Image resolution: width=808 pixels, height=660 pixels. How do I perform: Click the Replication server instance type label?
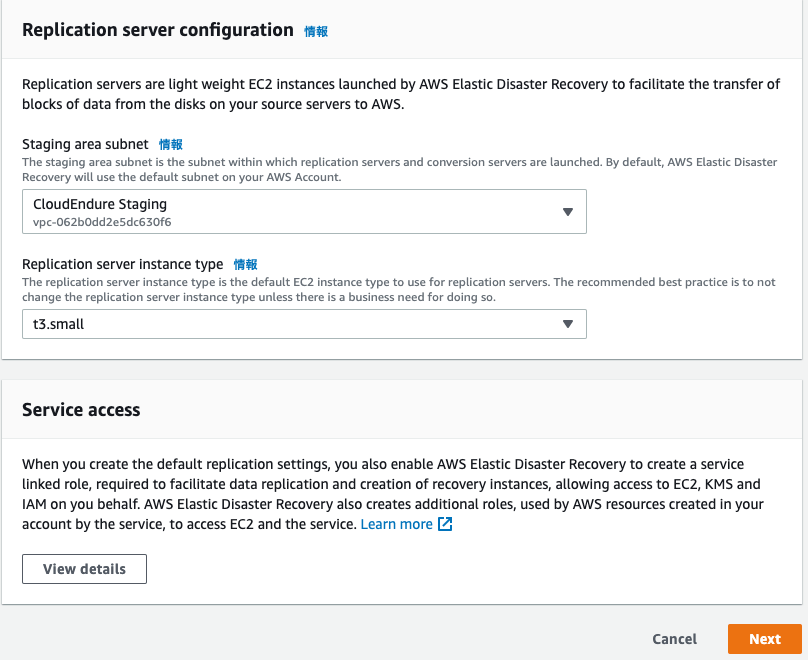[122, 265]
